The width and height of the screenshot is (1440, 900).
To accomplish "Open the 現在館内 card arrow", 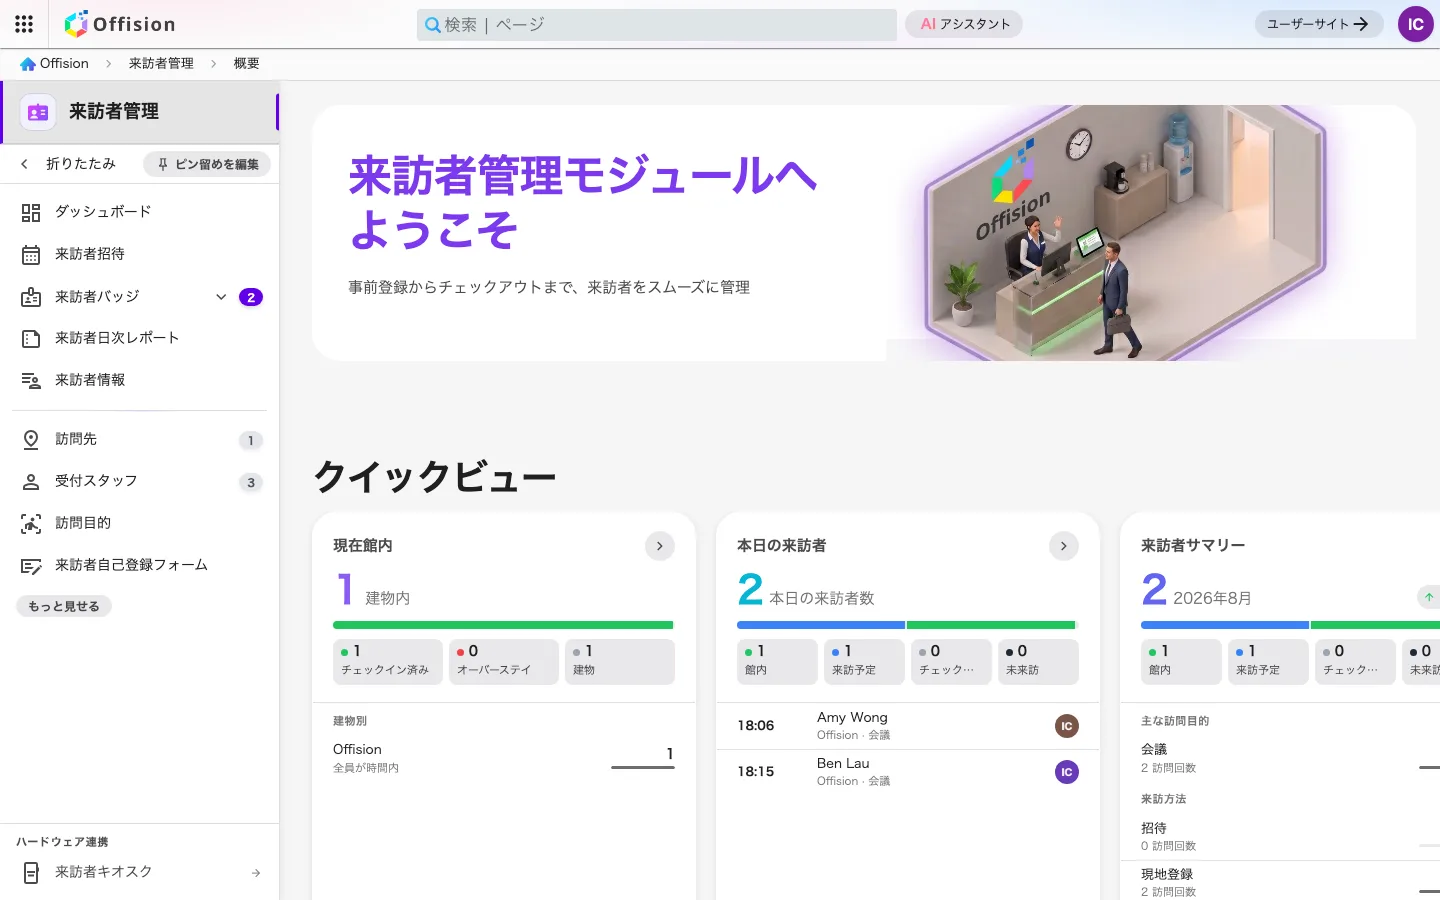I will click(x=660, y=546).
